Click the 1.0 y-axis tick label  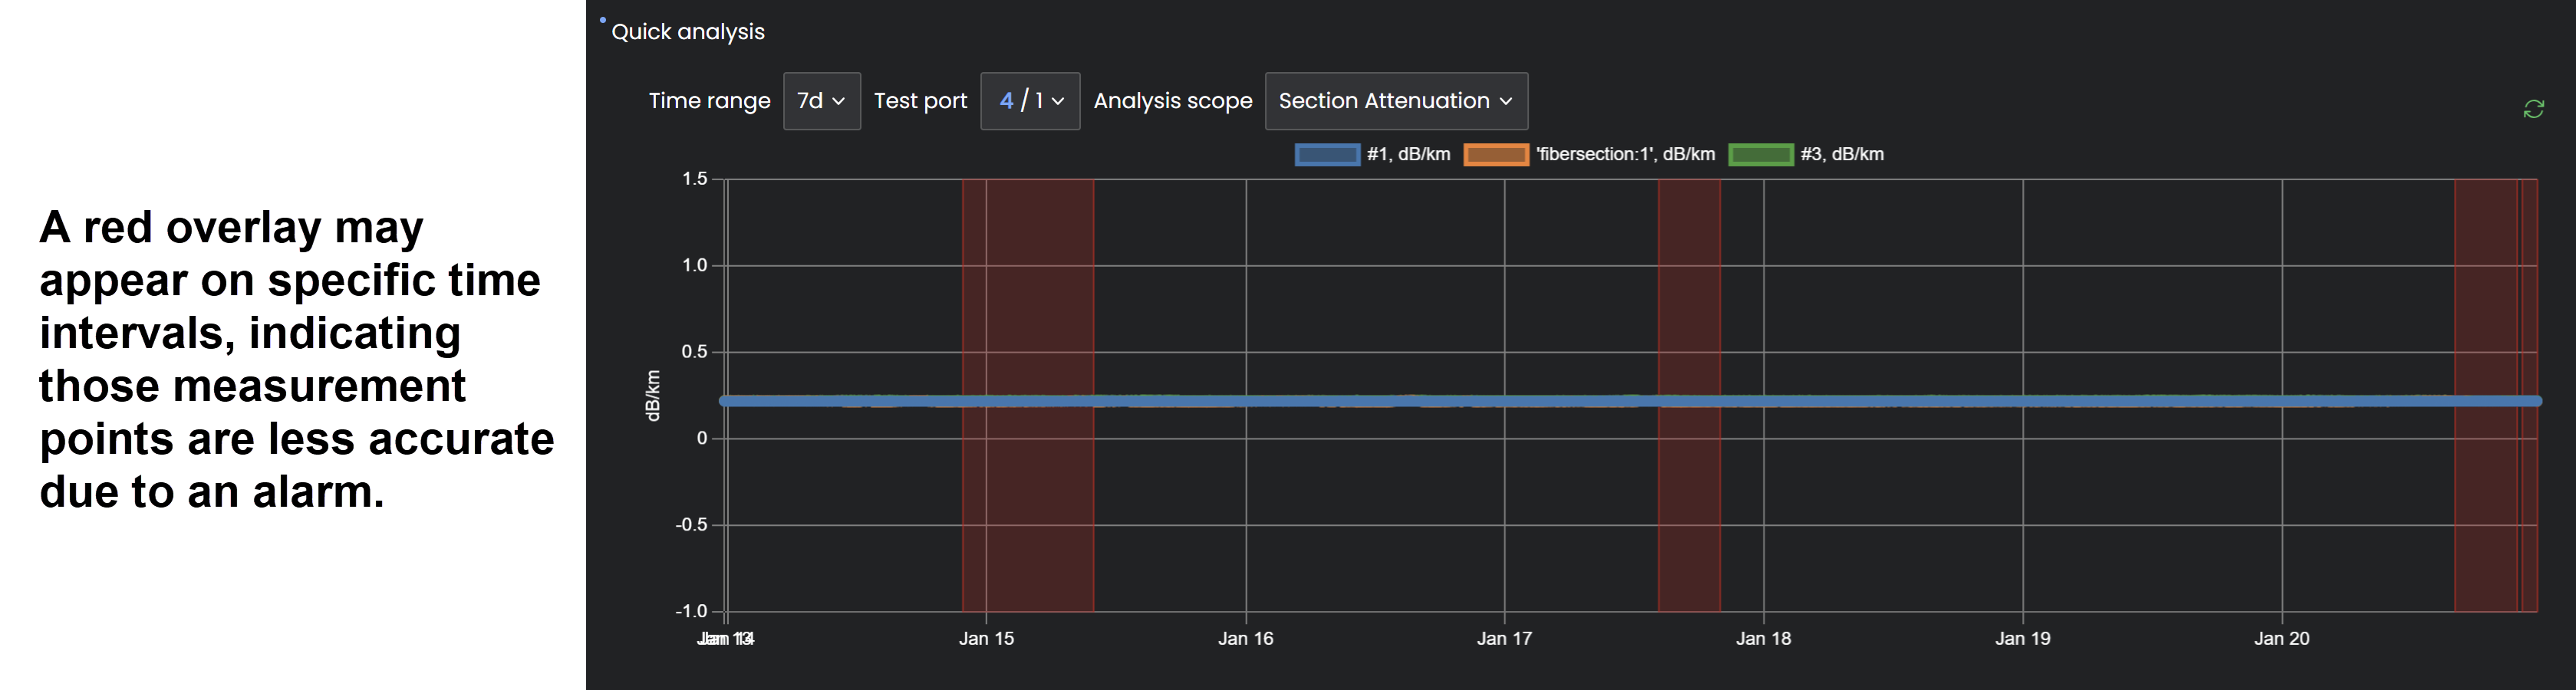click(694, 266)
